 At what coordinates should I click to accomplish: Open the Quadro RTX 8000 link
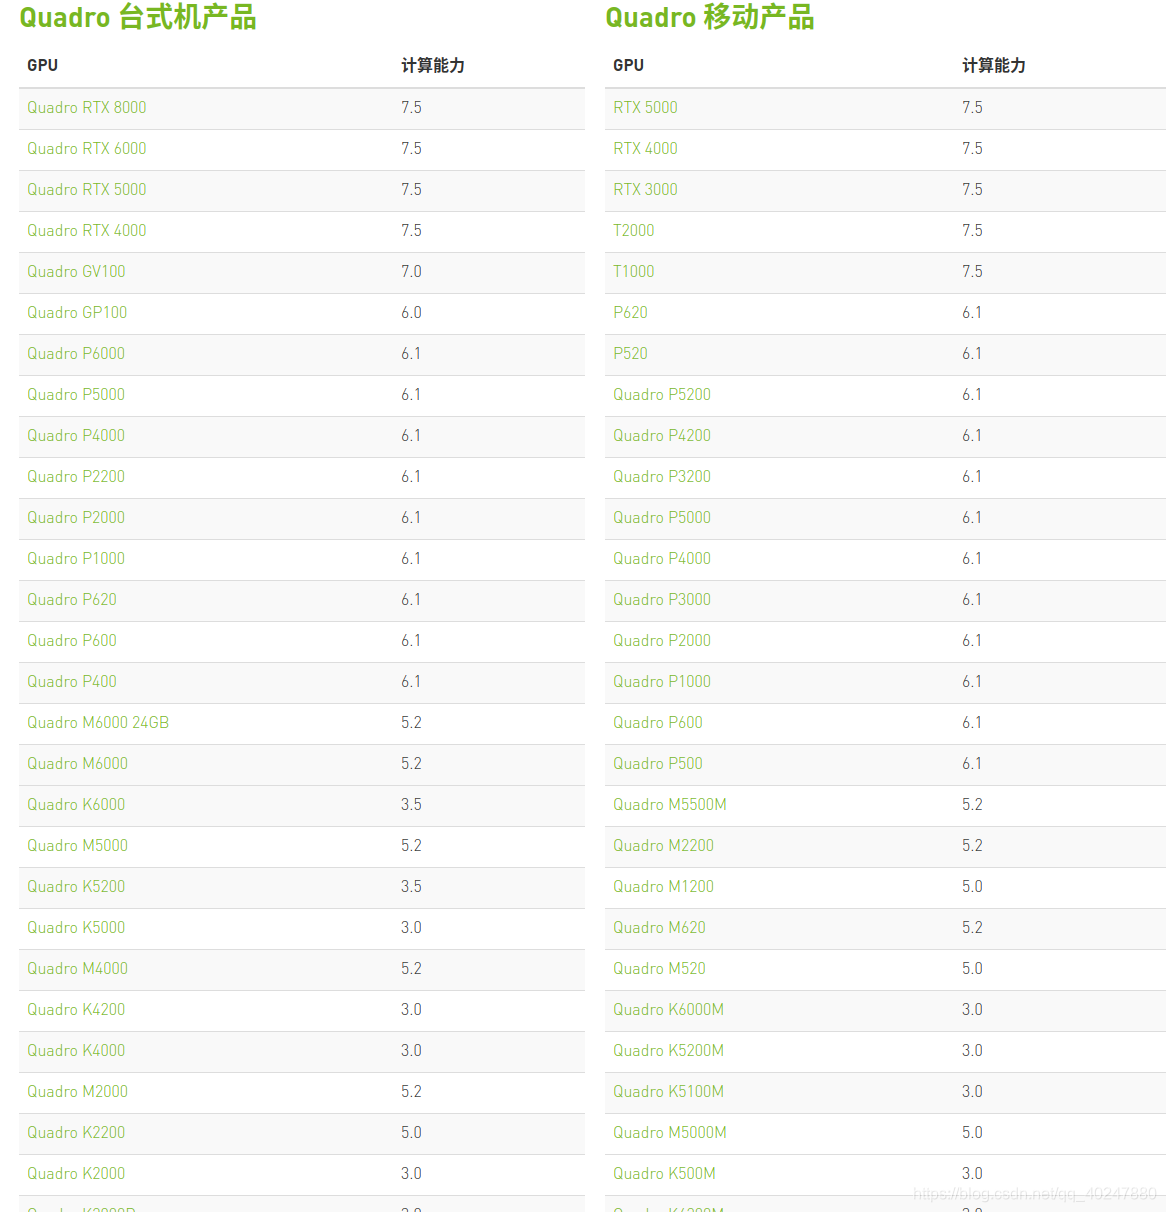pyautogui.click(x=87, y=108)
